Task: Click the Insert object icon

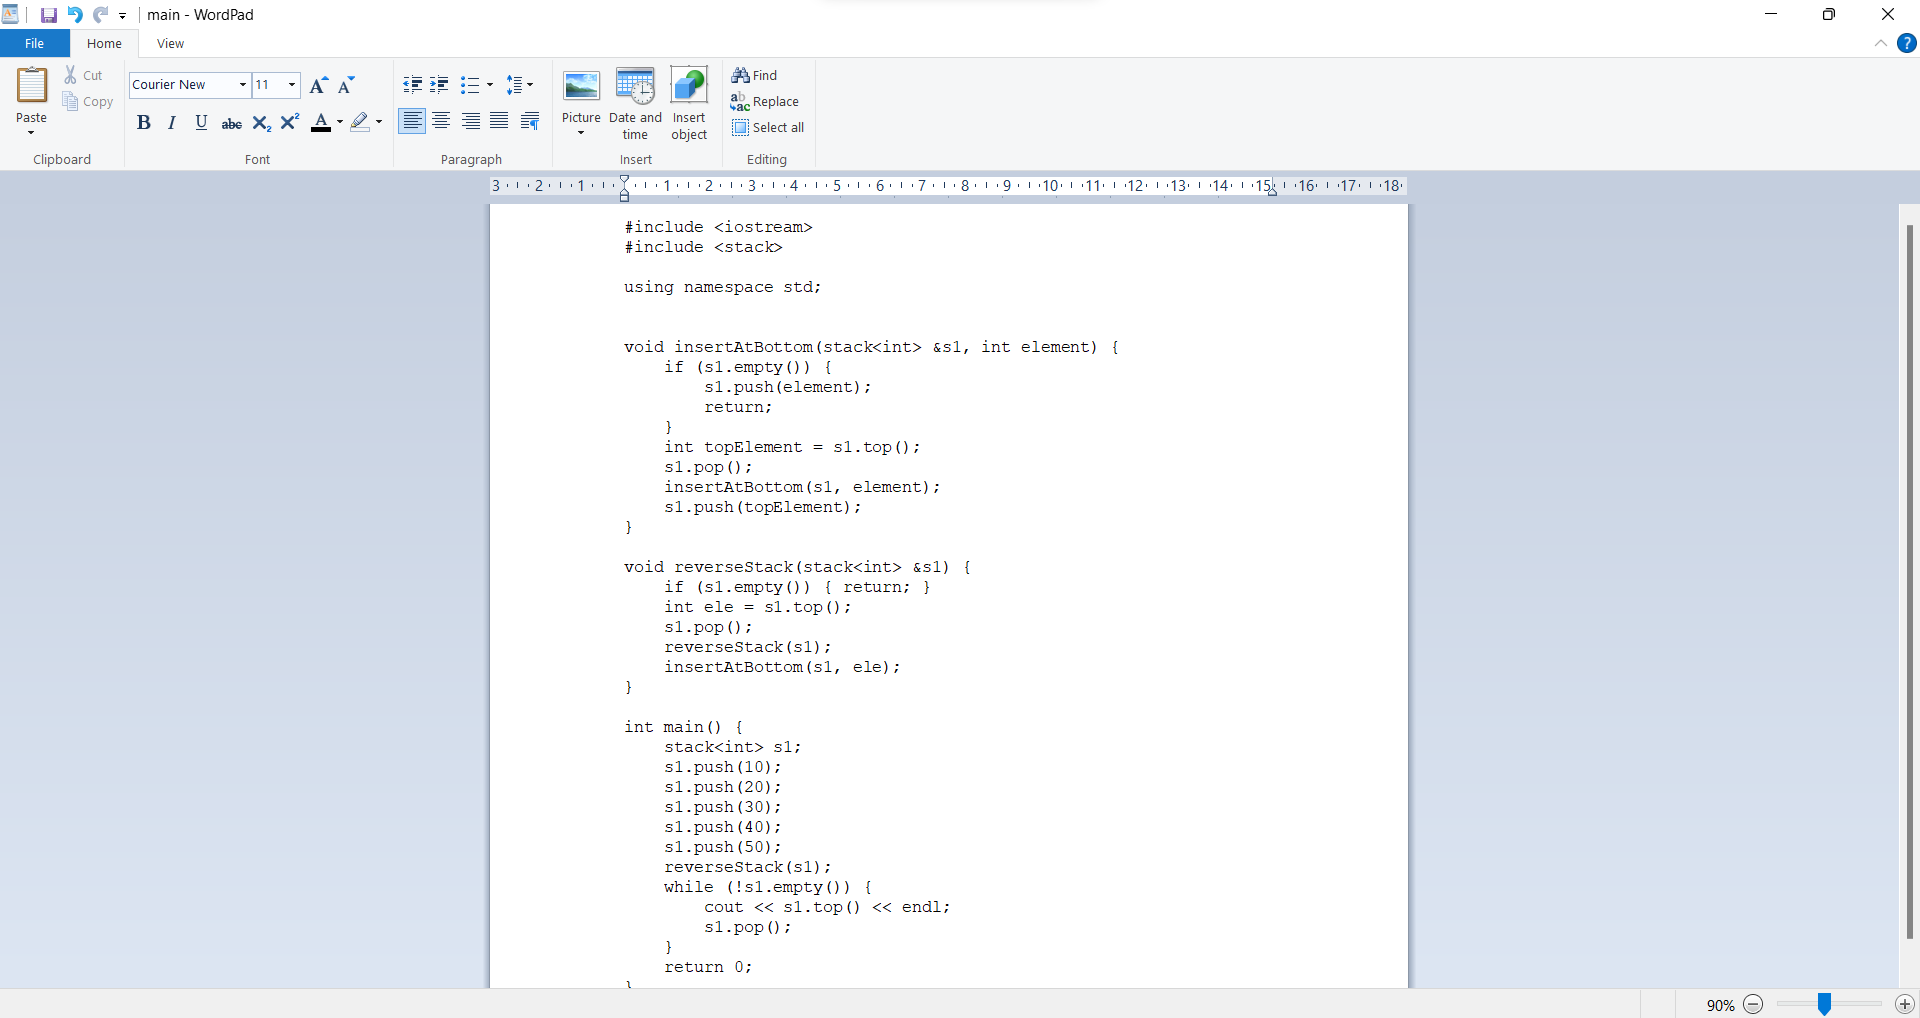Action: [689, 87]
